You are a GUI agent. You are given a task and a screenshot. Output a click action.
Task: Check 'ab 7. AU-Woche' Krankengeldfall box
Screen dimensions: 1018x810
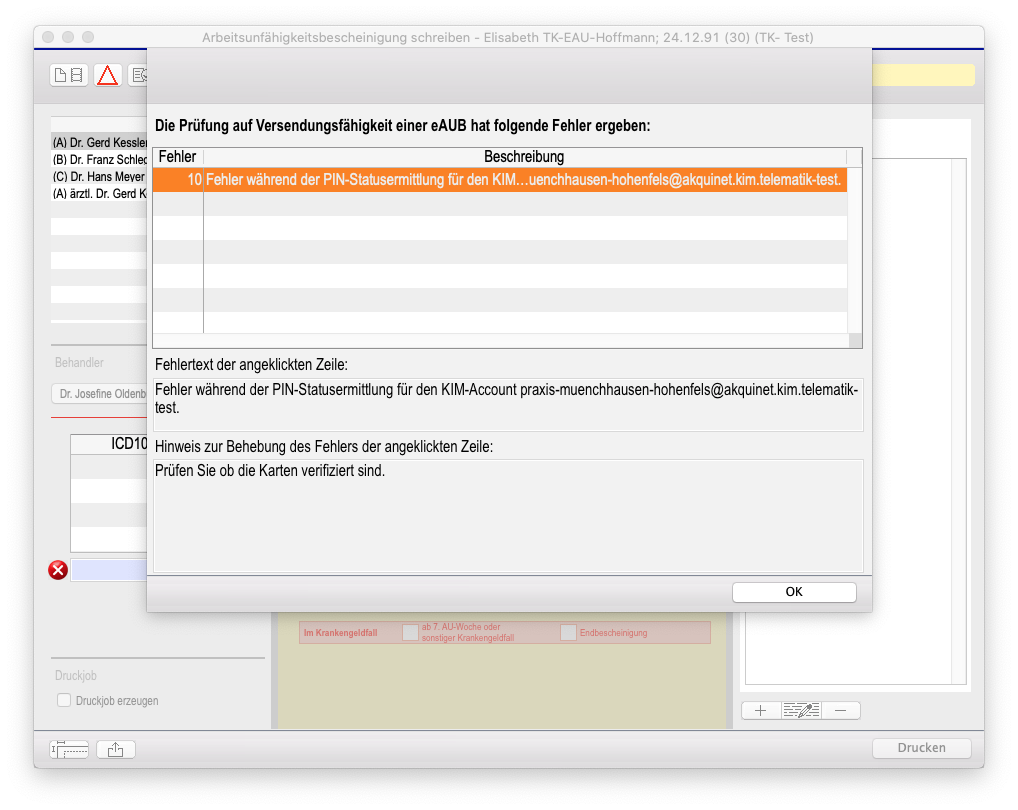(410, 632)
